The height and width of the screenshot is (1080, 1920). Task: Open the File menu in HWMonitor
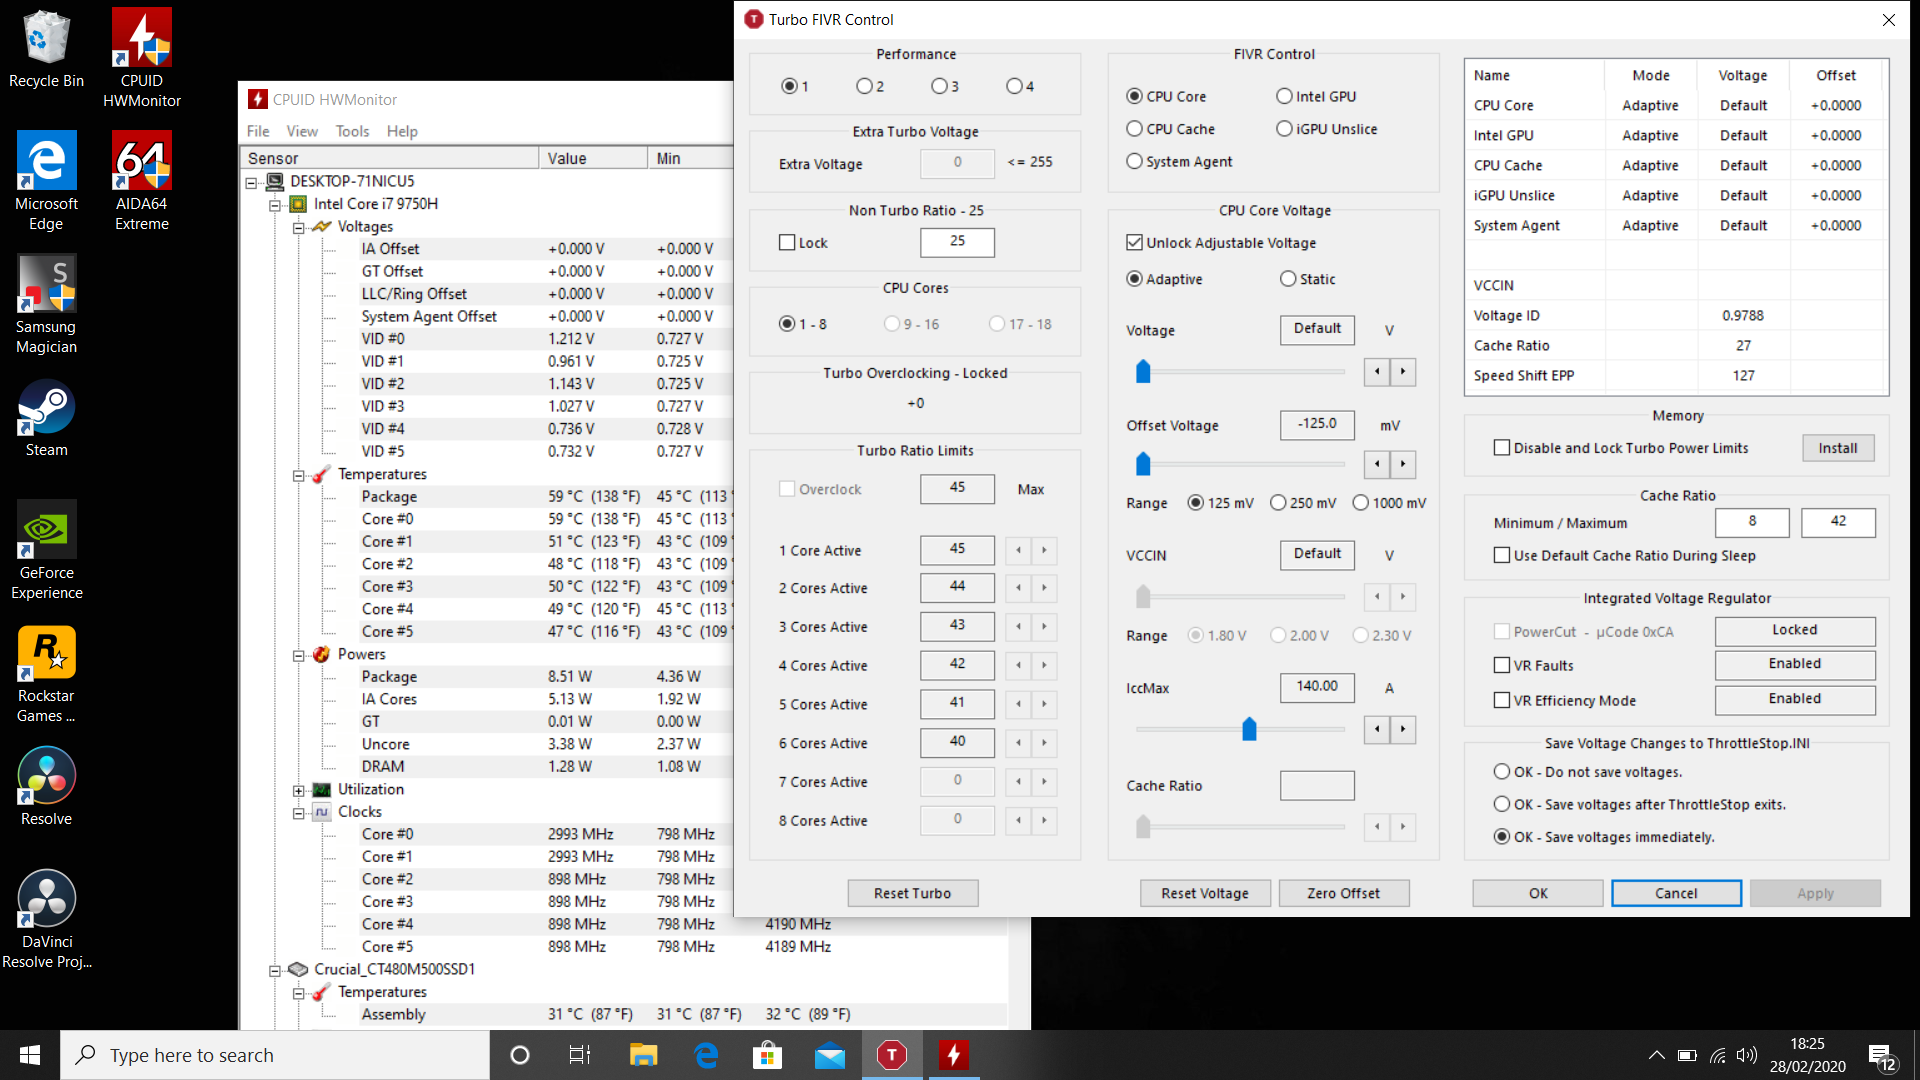coord(258,131)
